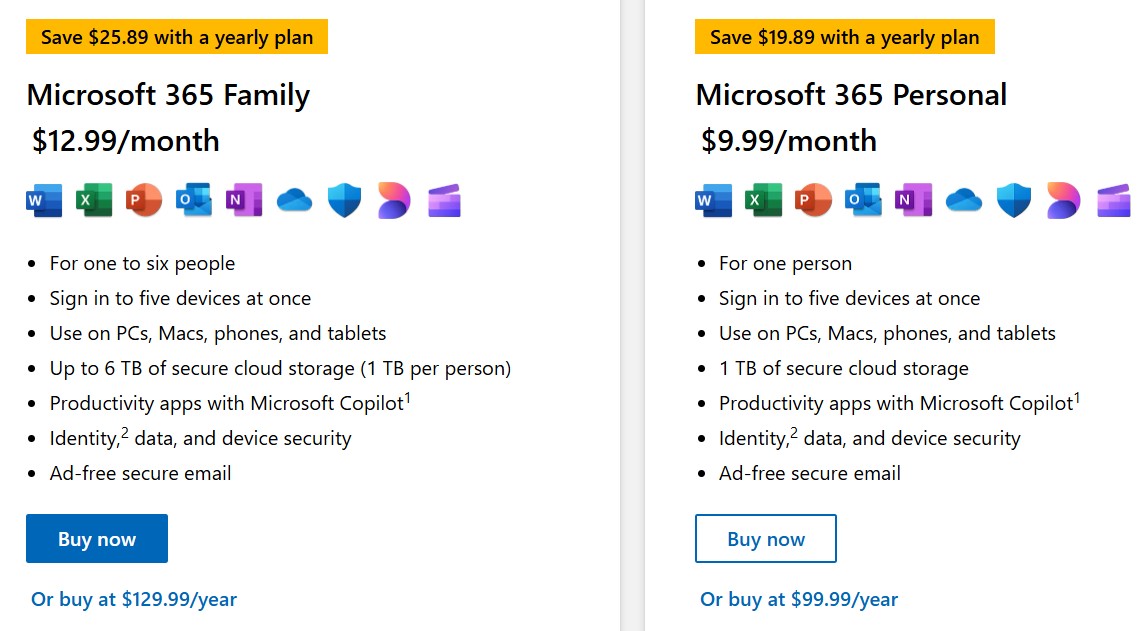Image resolution: width=1147 pixels, height=631 pixels.
Task: Open the Or buy at $129.99/year link
Action: 134,600
